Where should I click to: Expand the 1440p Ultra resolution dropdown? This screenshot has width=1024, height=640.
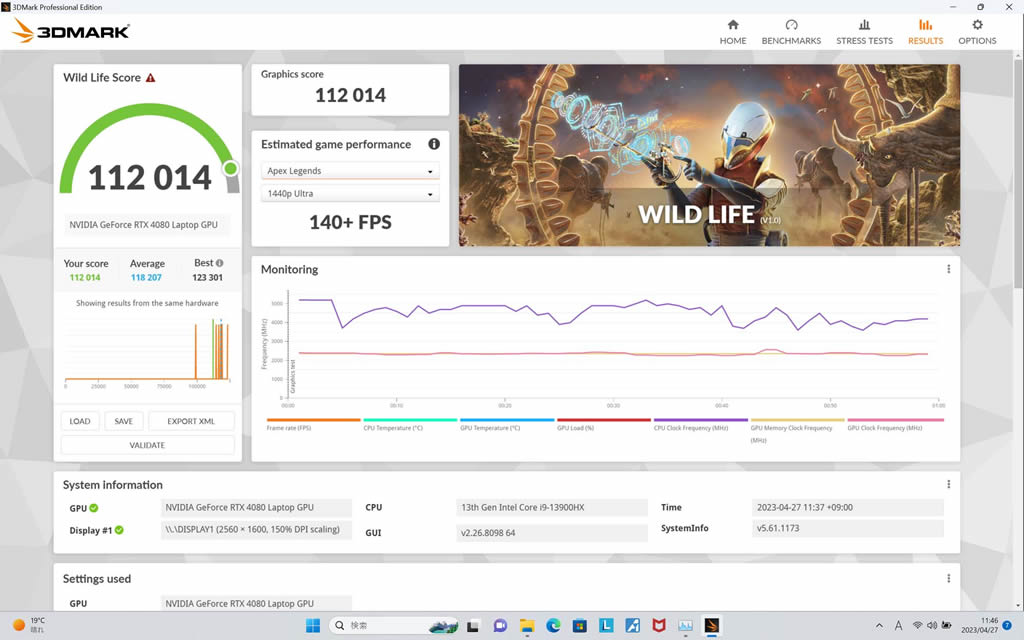pos(350,194)
